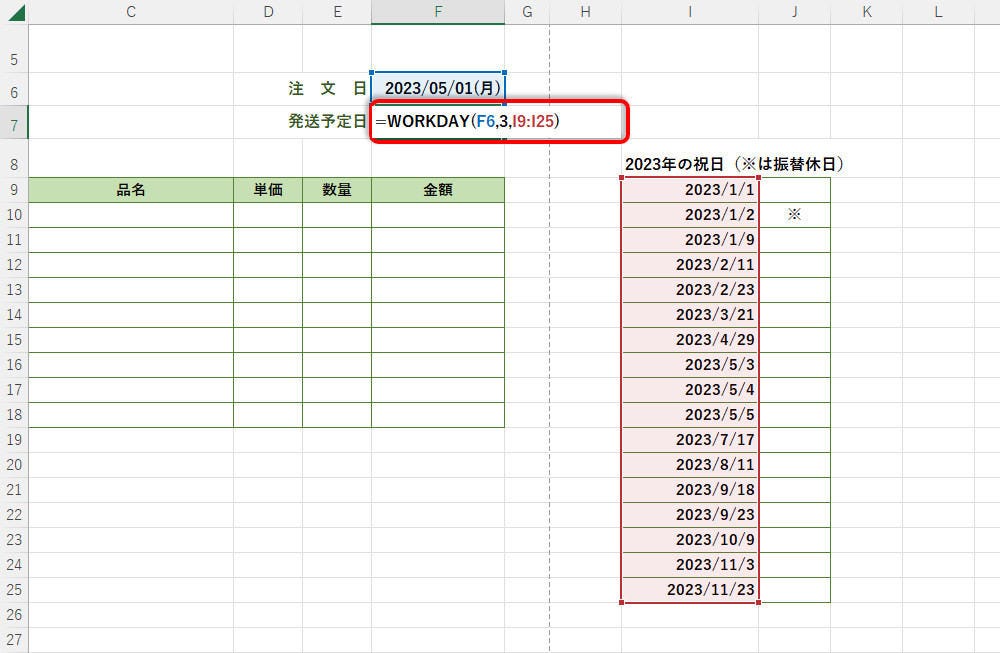
Task: Click the 金額 header cell
Action: (437, 190)
